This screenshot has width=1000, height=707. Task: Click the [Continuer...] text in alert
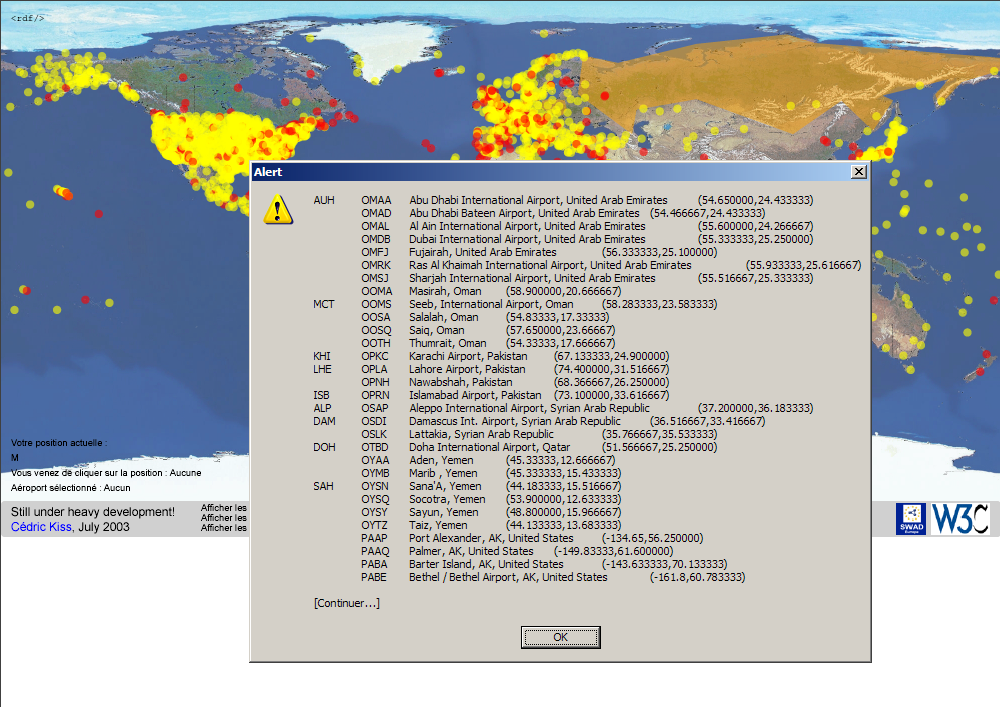coord(346,603)
